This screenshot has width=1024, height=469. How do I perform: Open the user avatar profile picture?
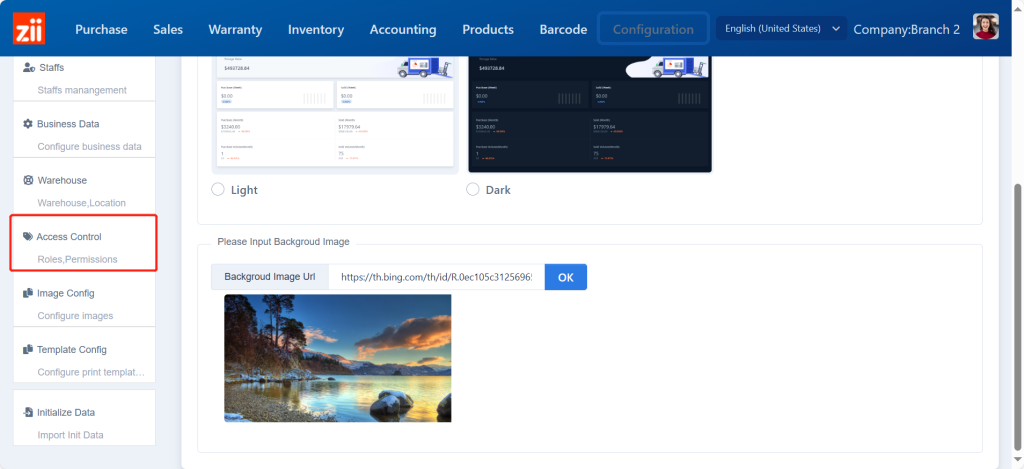click(x=986, y=28)
